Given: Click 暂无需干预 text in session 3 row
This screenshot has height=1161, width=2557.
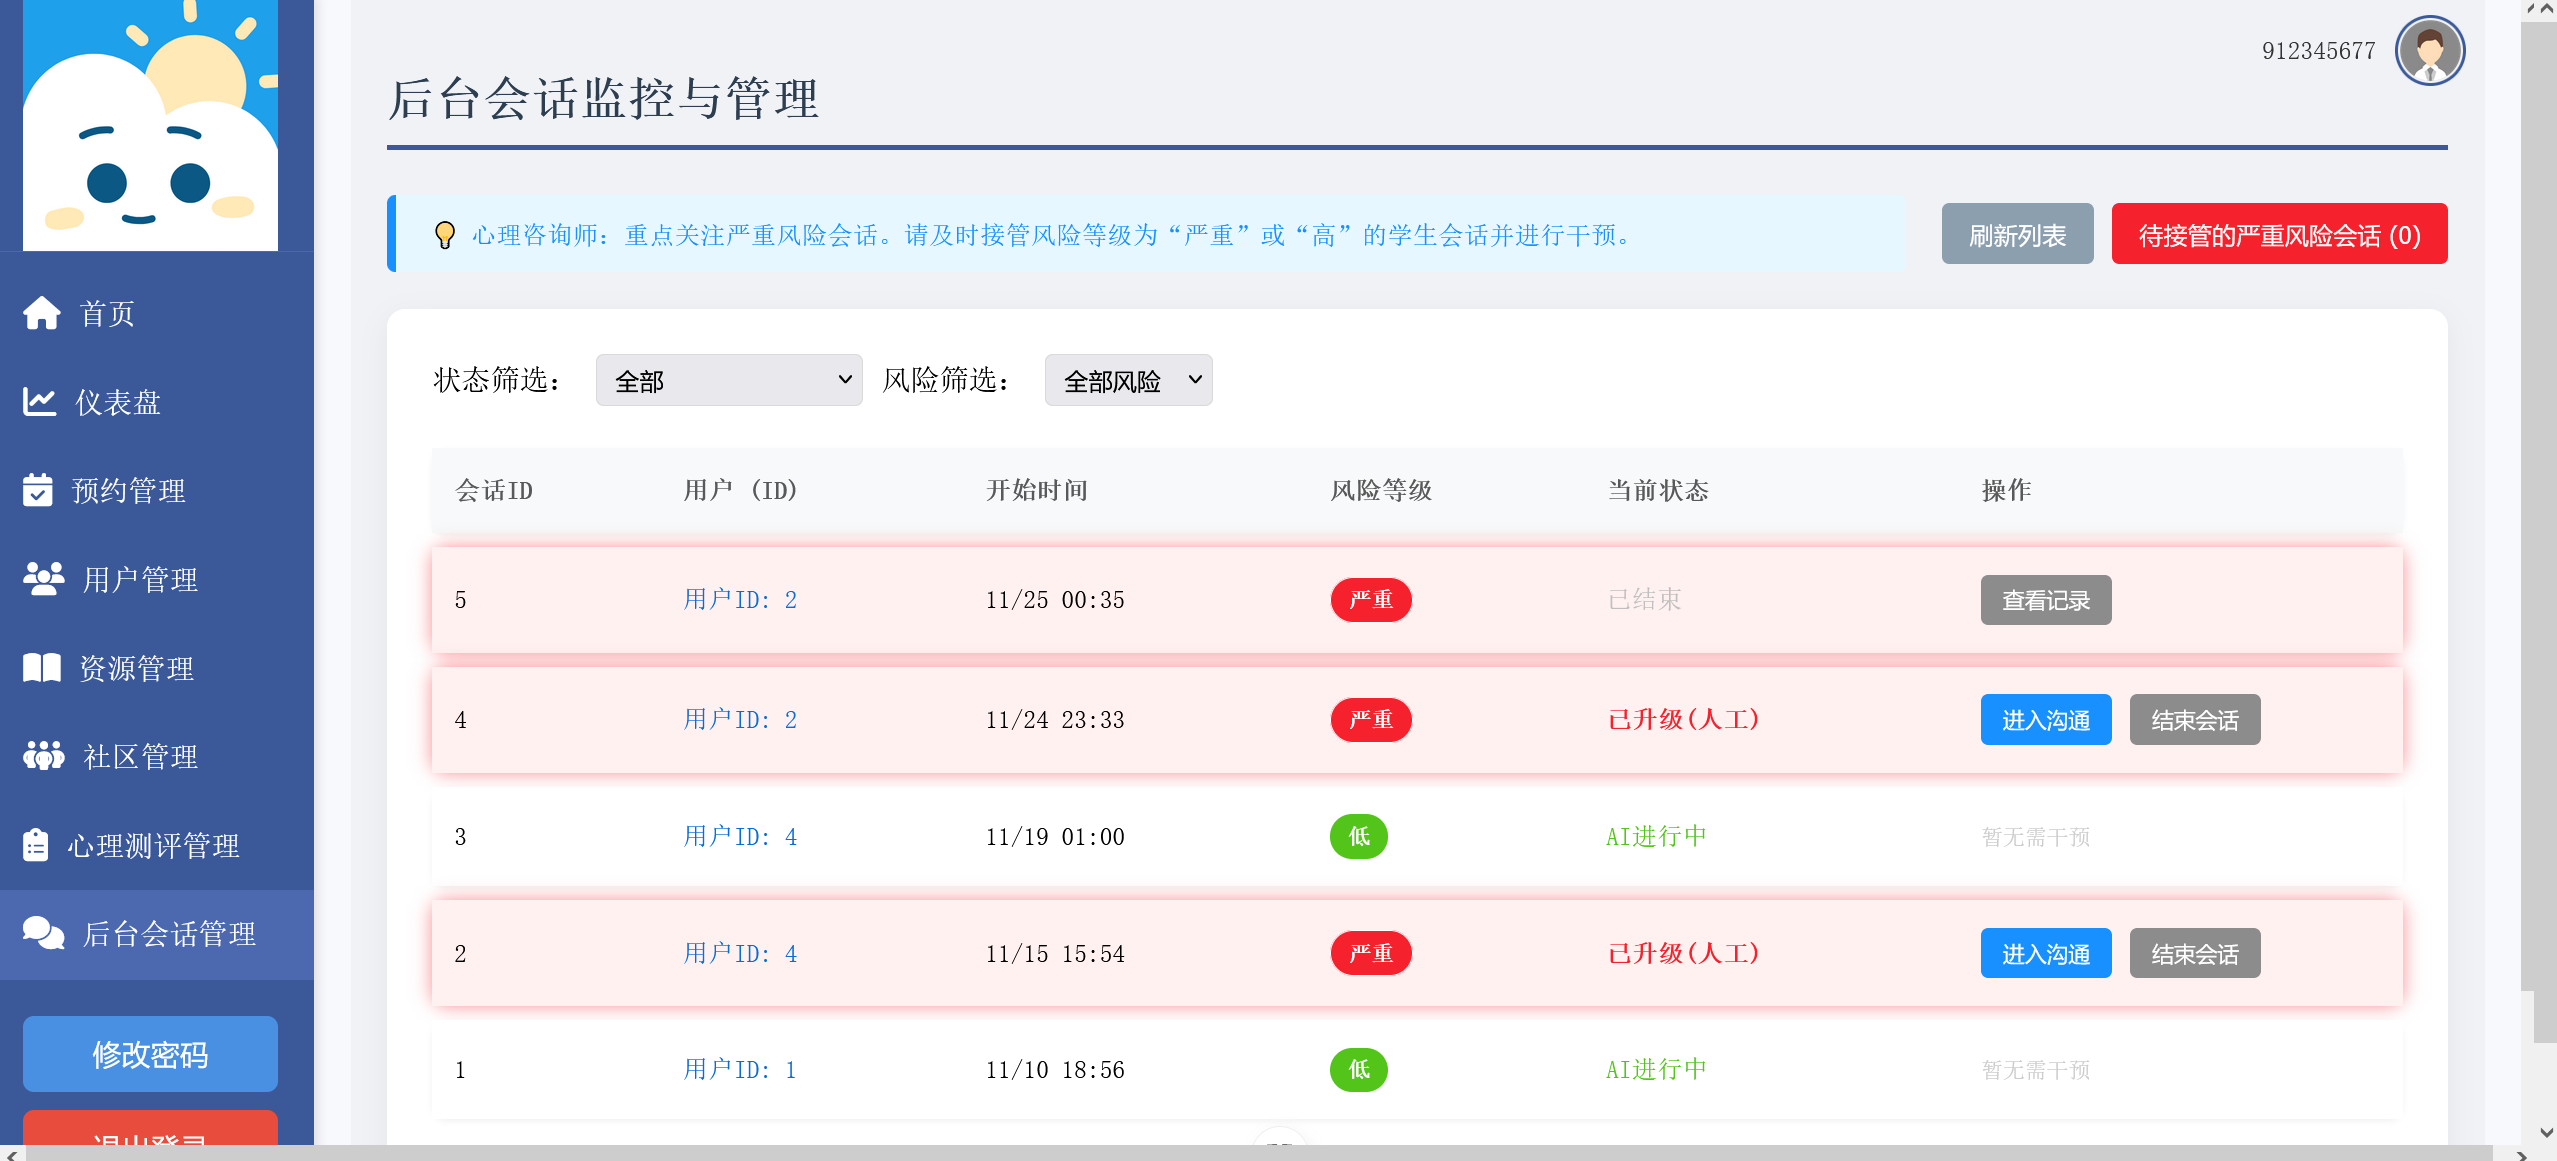Looking at the screenshot, I should 2036,837.
